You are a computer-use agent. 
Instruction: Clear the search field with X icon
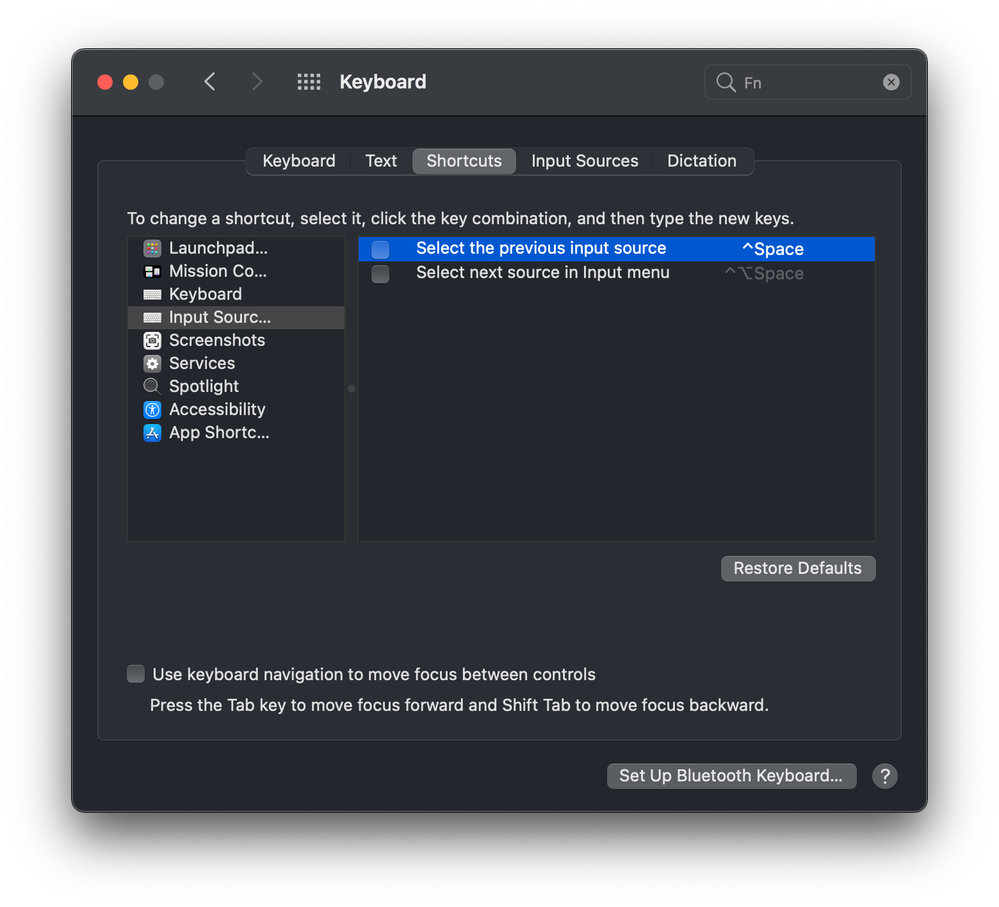point(891,82)
